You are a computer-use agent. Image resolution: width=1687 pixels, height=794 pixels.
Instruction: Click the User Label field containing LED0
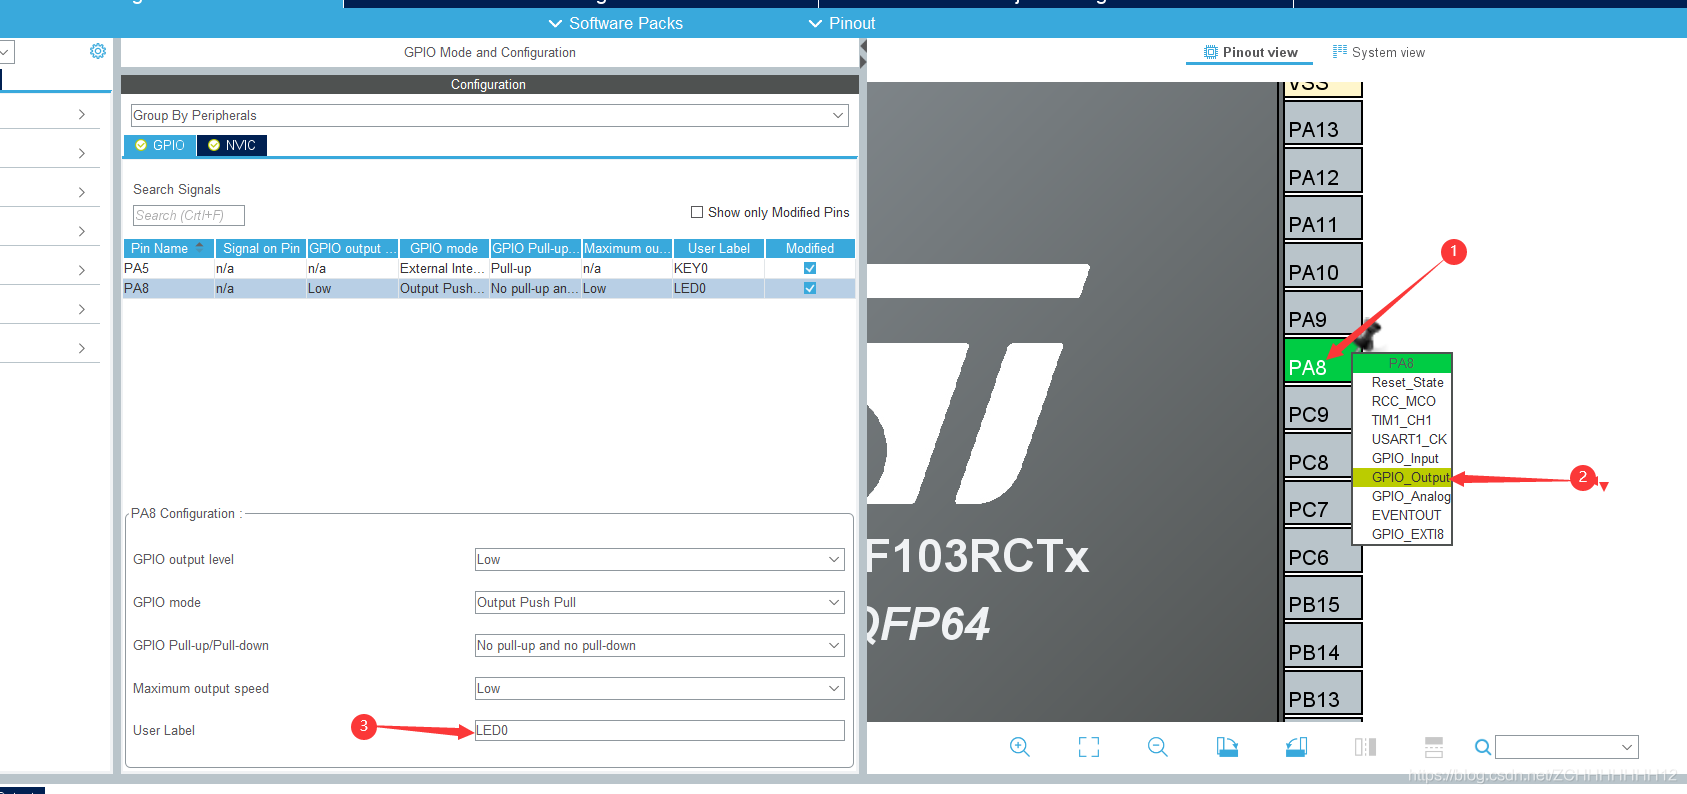coord(660,730)
